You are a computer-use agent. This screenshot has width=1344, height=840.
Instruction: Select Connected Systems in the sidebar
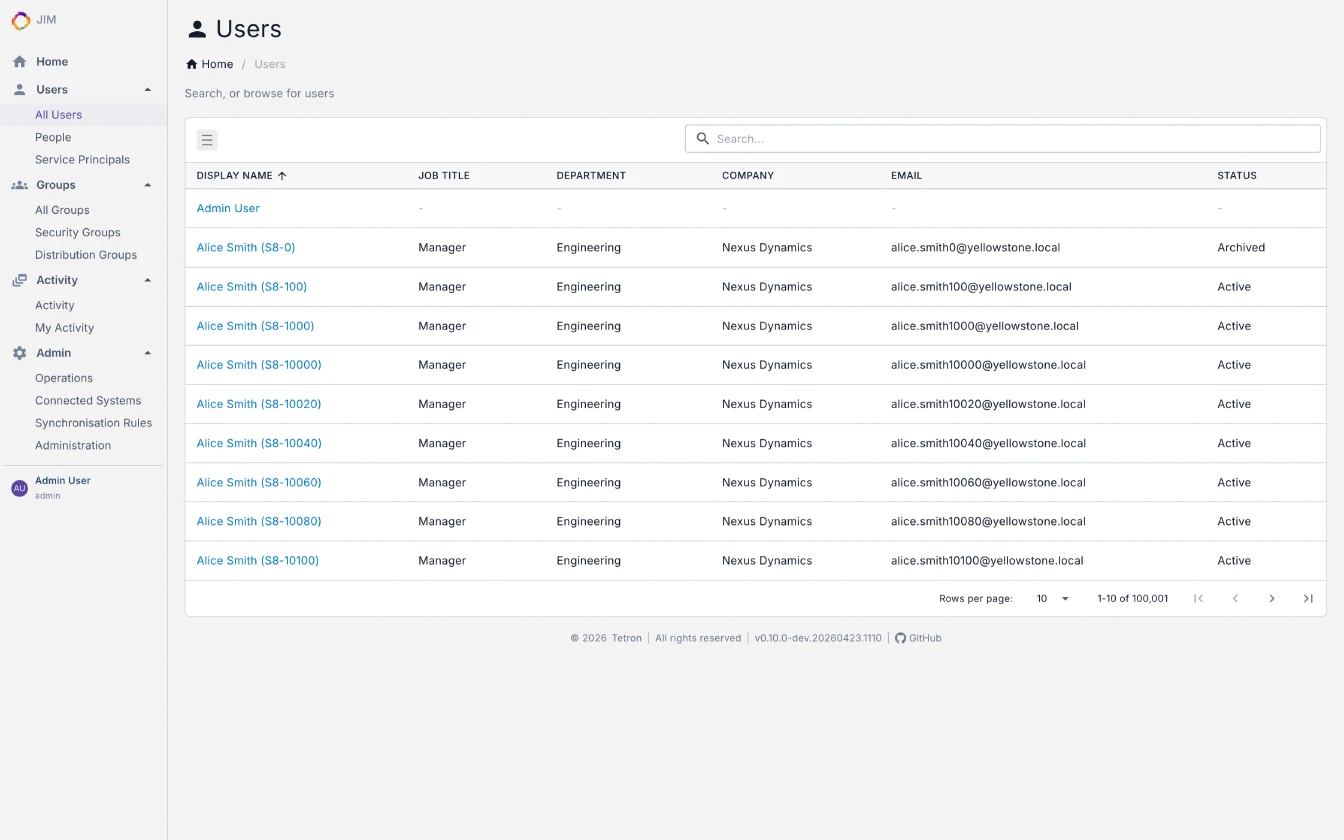(88, 401)
